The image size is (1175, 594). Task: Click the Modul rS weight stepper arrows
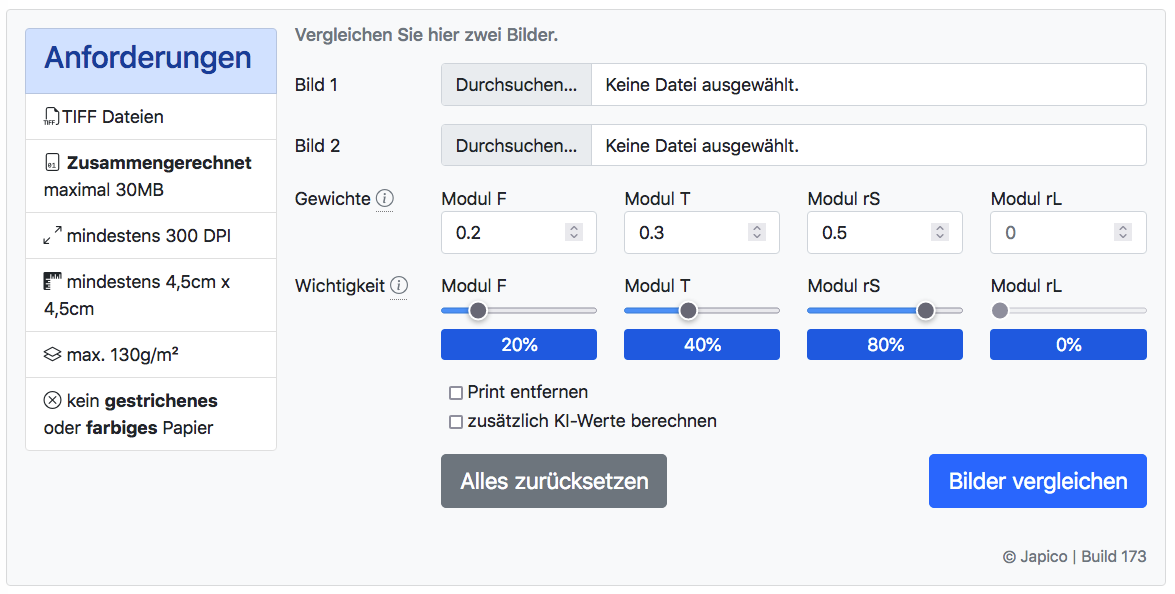click(940, 232)
